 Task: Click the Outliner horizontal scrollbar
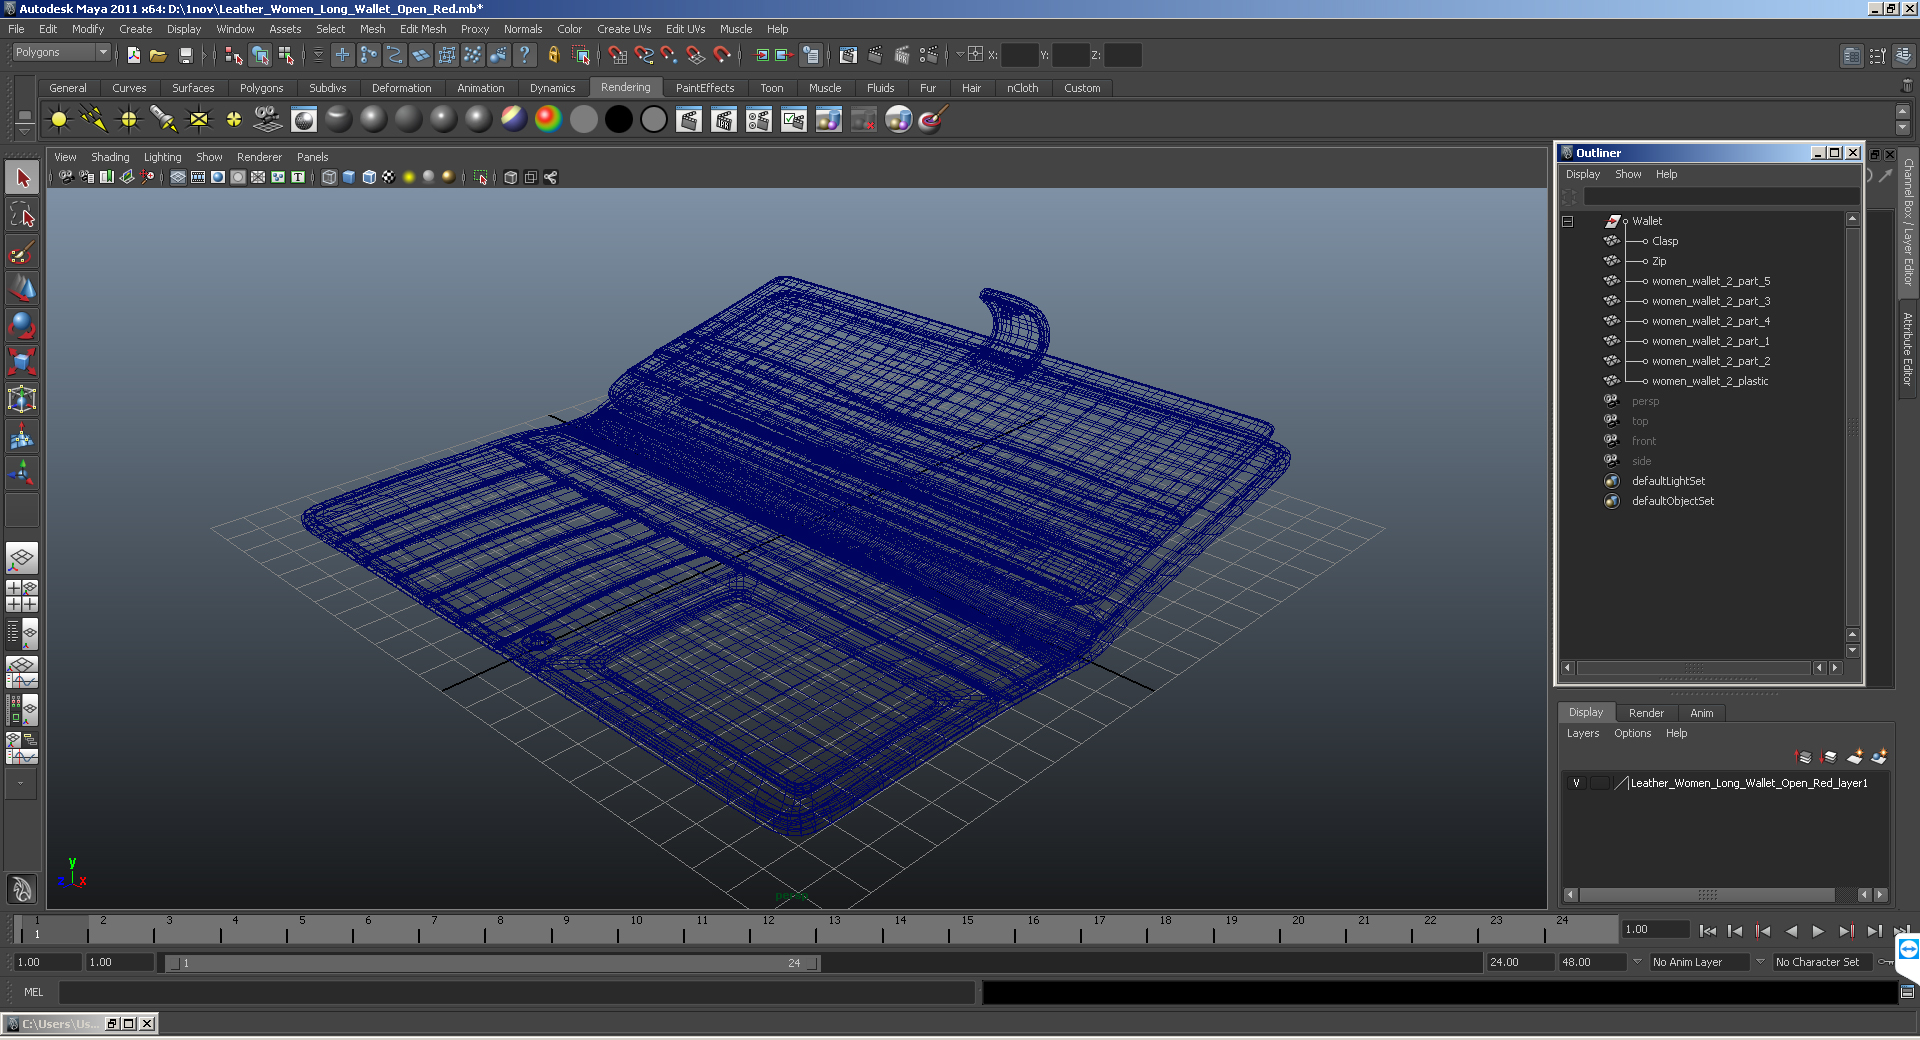click(1694, 668)
